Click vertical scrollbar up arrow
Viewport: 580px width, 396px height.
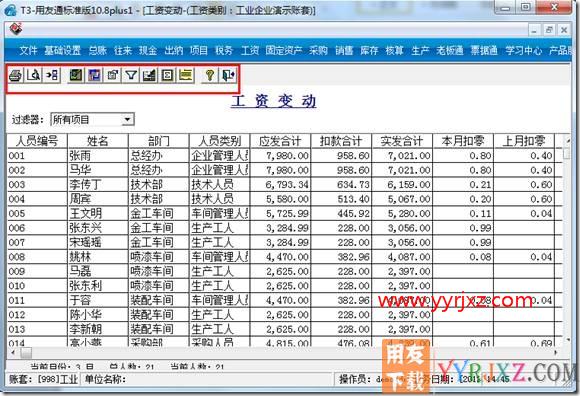pos(567,141)
